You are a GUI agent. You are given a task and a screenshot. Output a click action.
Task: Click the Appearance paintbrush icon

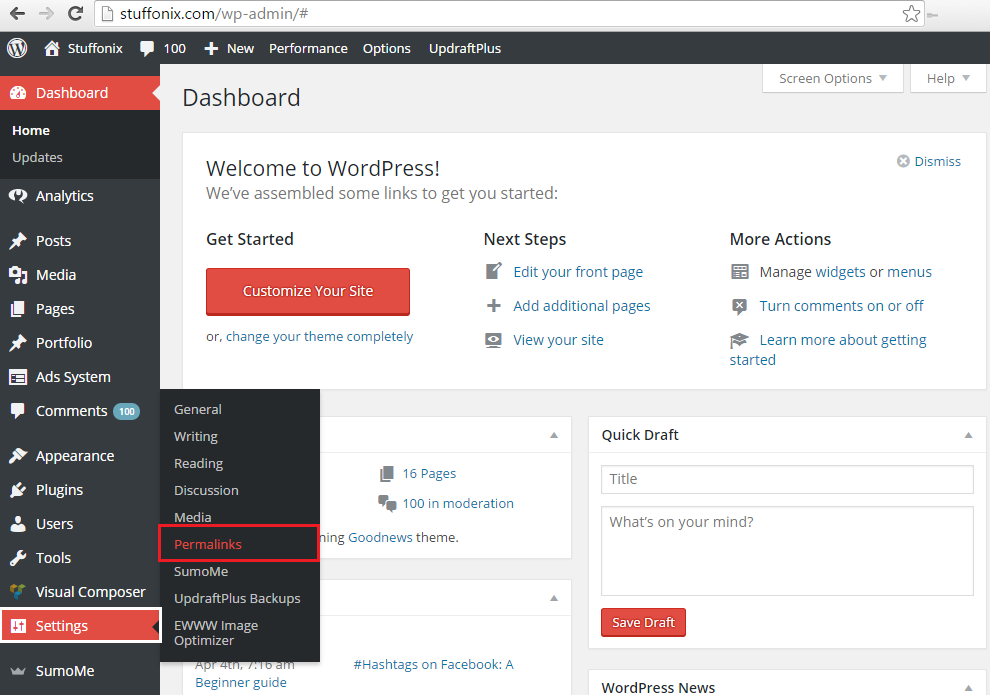[x=18, y=456]
